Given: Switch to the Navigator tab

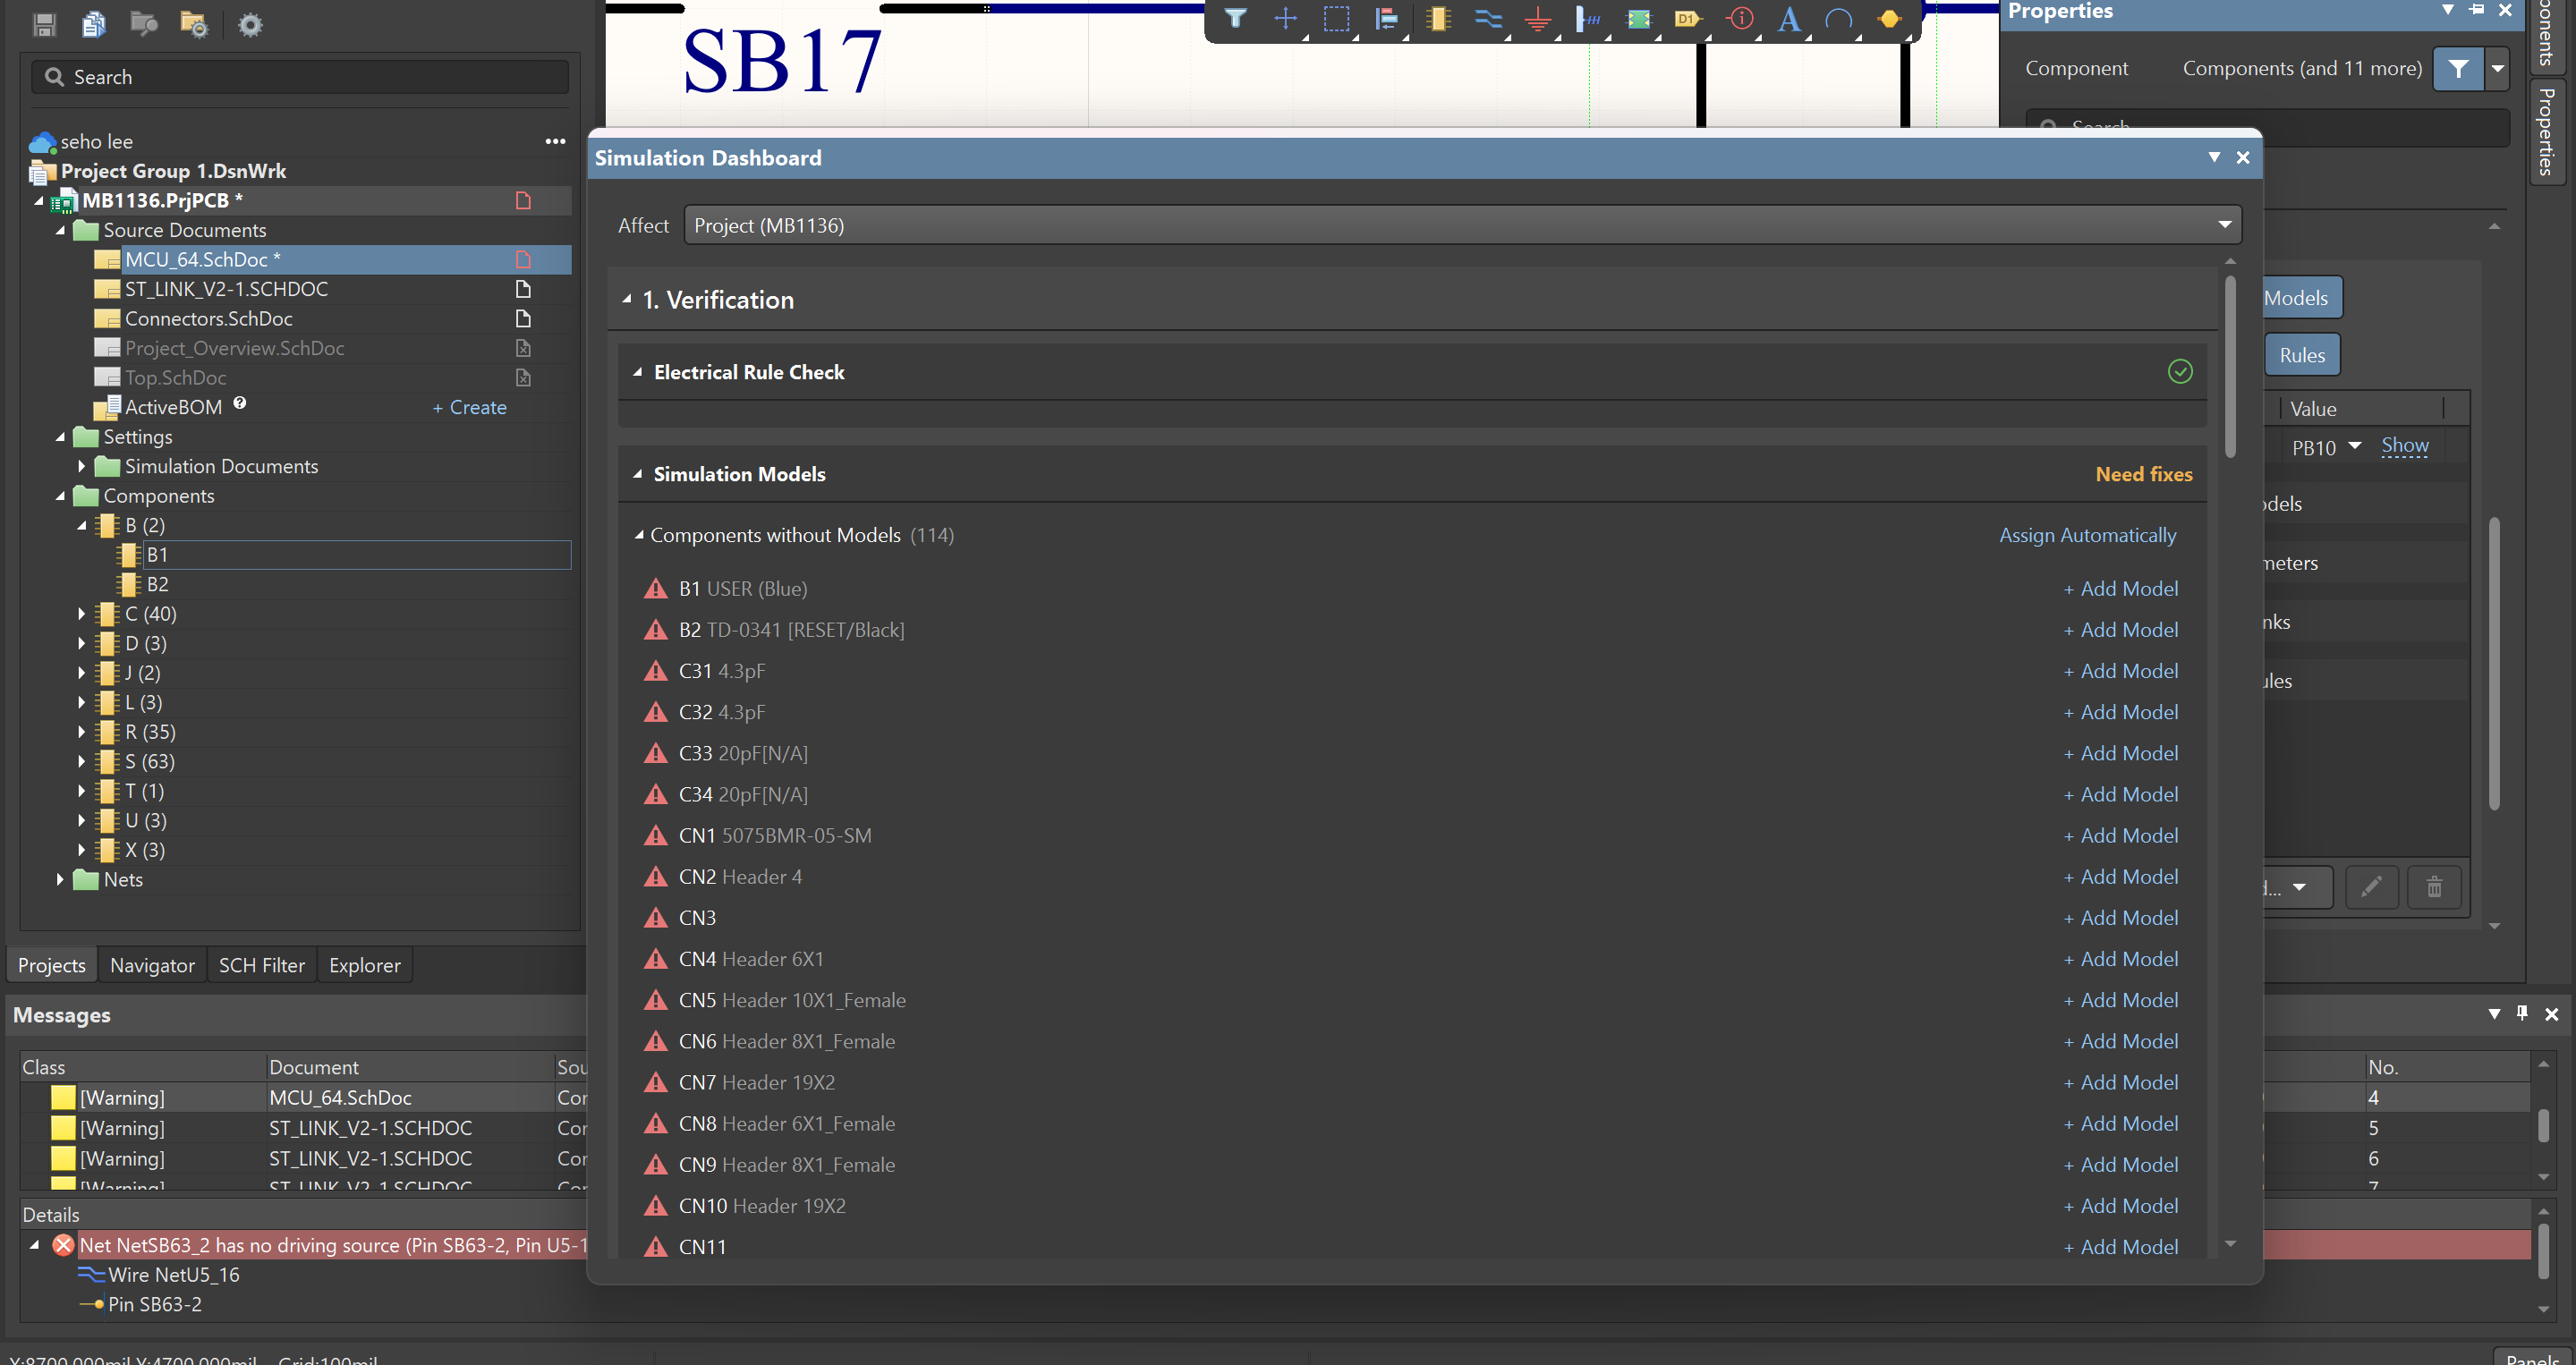Looking at the screenshot, I should (x=151, y=964).
